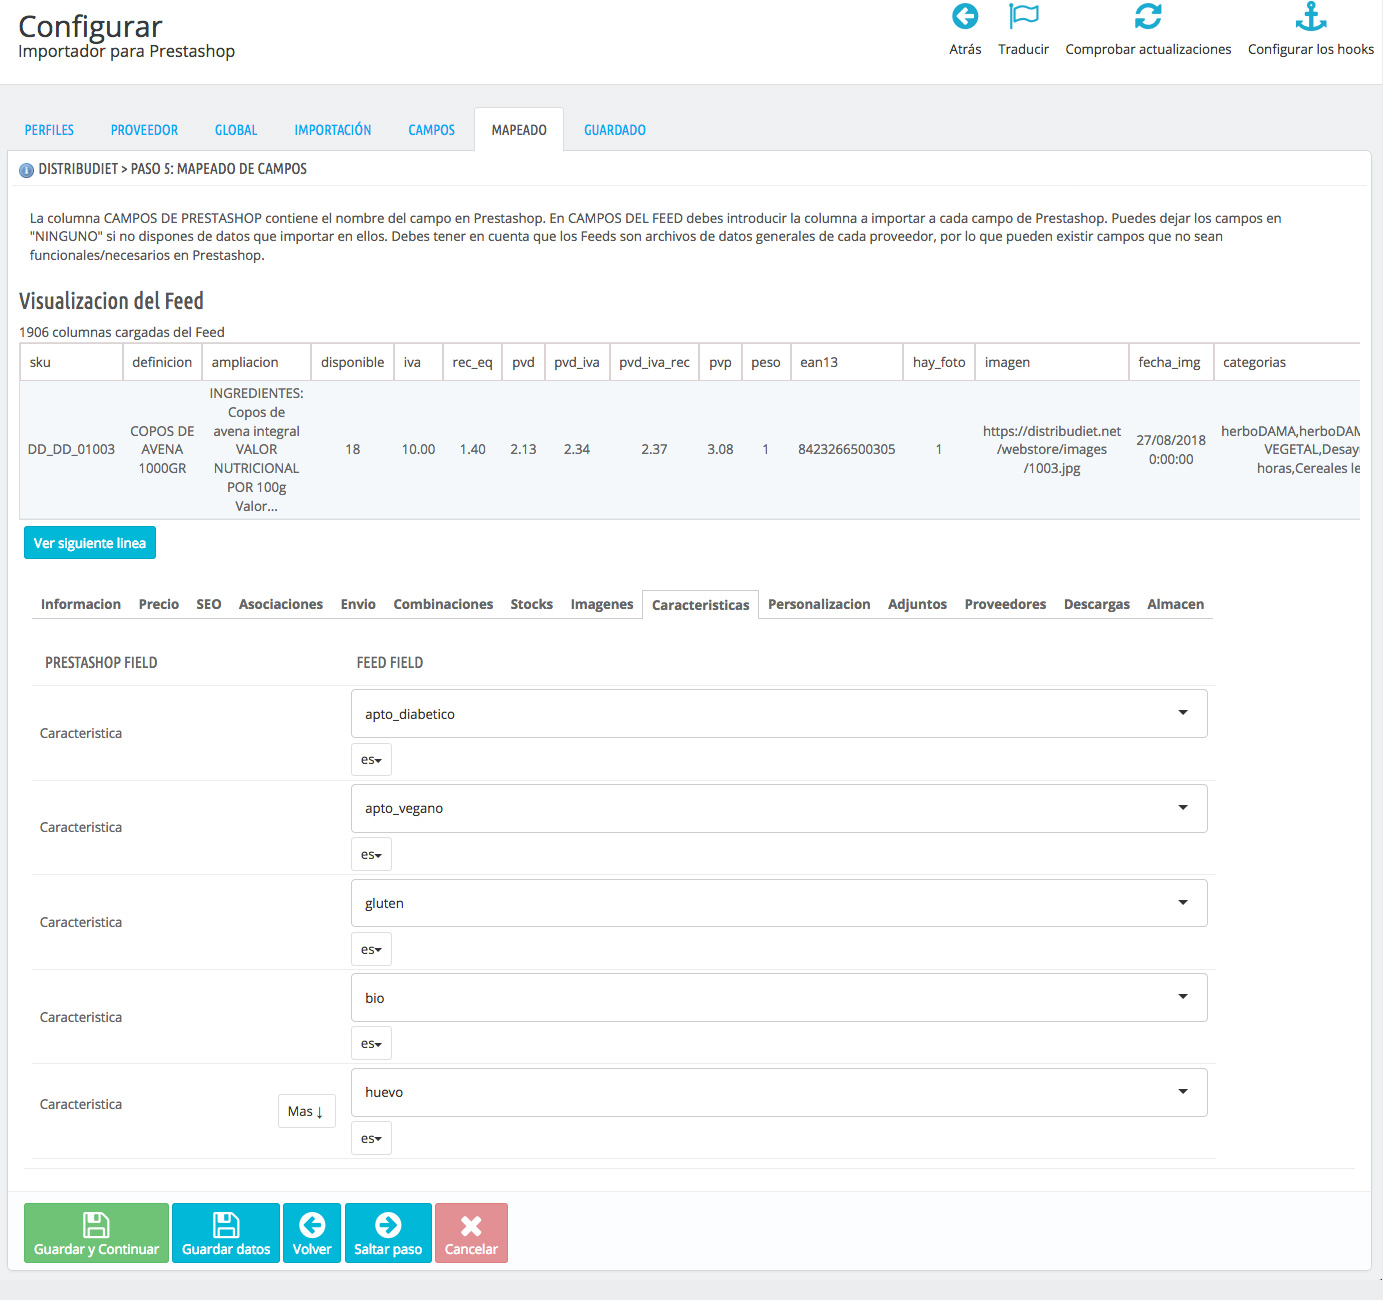This screenshot has height=1300, width=1383.
Task: Open the Informacion sub-tab
Action: (81, 604)
